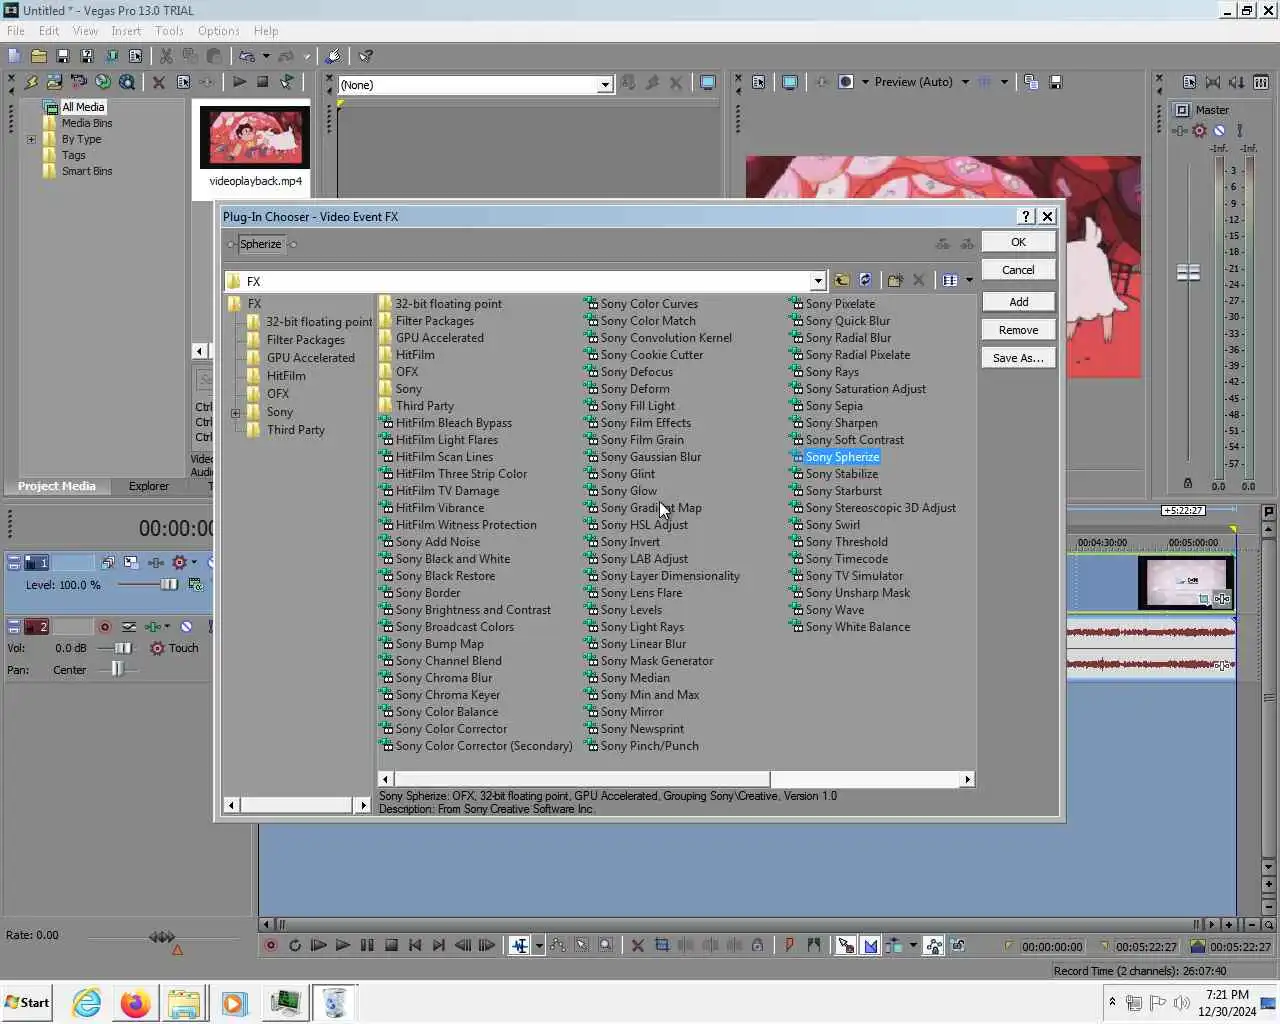Click the up one level folder icon in the Plug-In Chooser
Image resolution: width=1280 pixels, height=1024 pixels.
point(842,281)
